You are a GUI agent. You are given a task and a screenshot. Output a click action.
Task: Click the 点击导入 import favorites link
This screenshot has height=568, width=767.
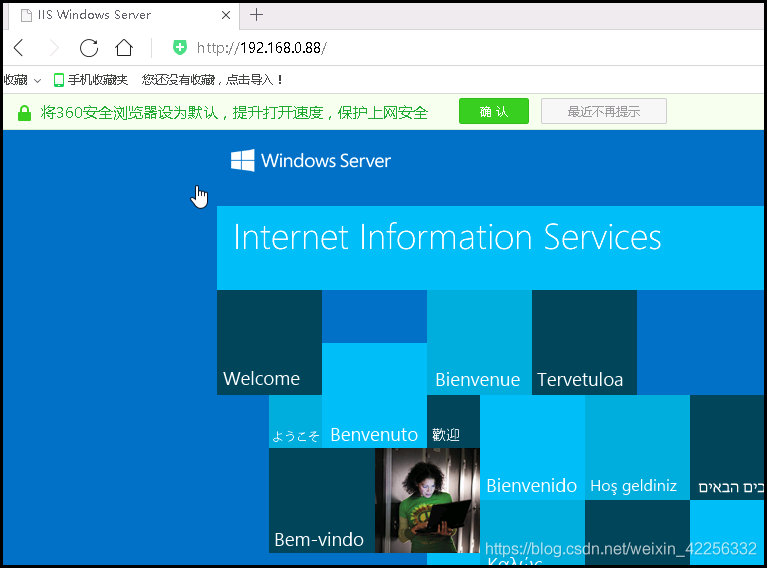tap(253, 80)
